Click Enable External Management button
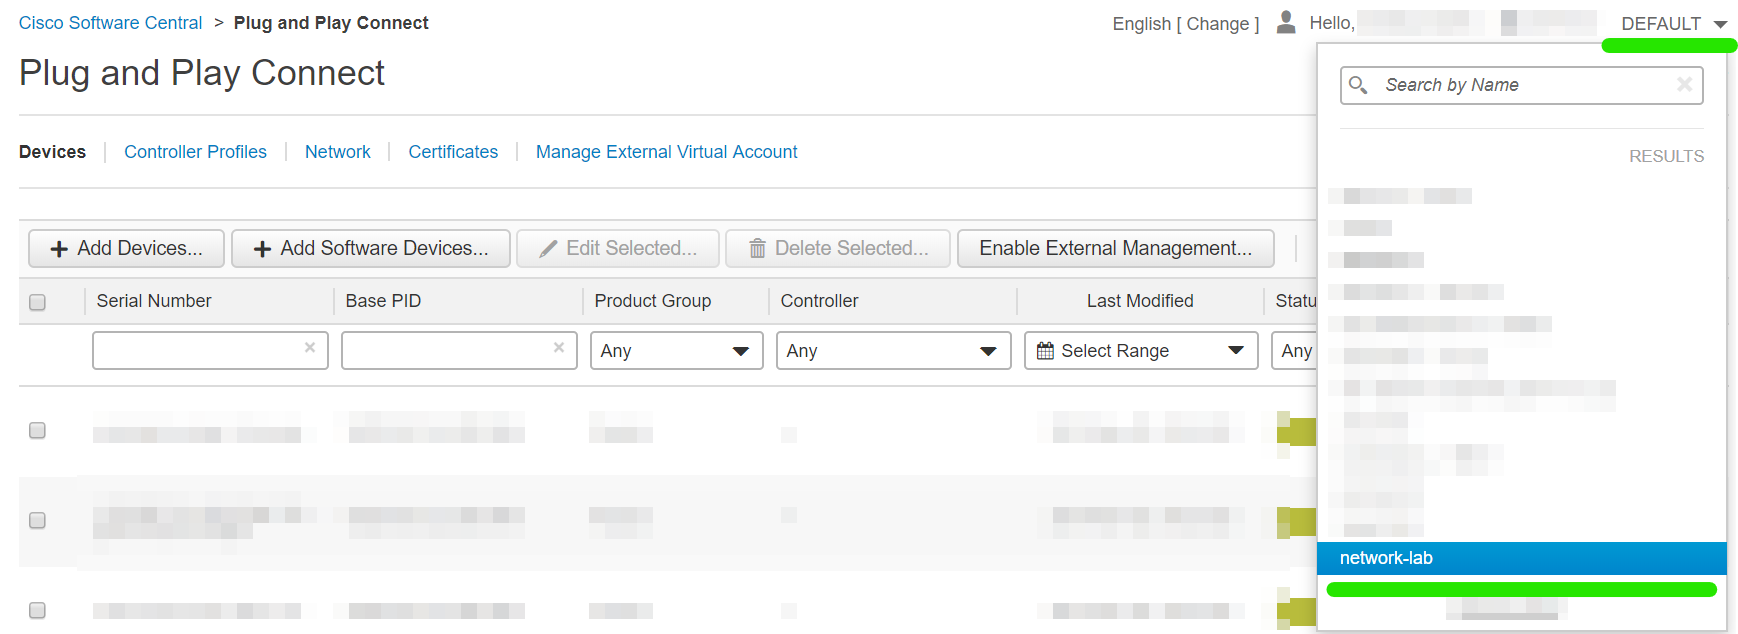The image size is (1738, 634). 1116,248
